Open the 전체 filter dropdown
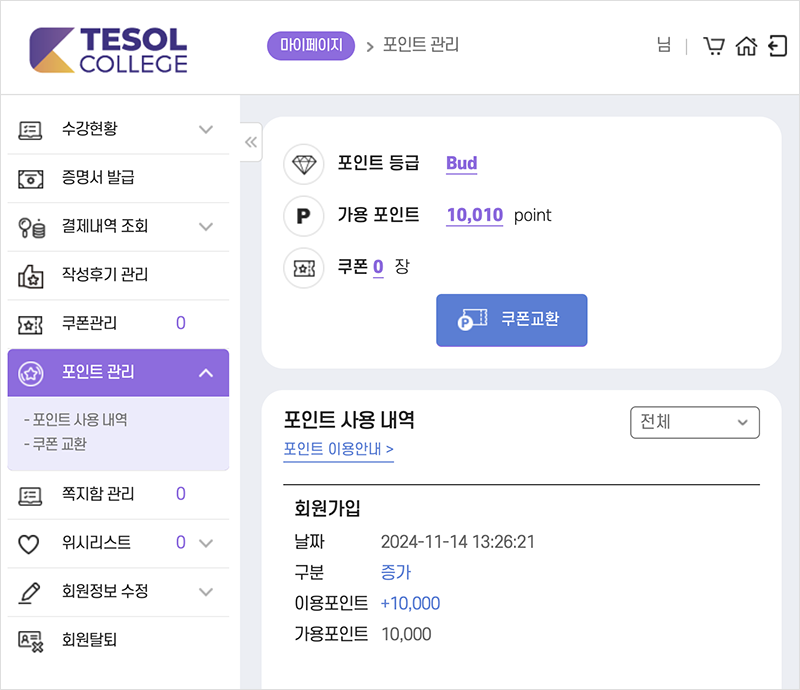The height and width of the screenshot is (690, 800). [694, 422]
